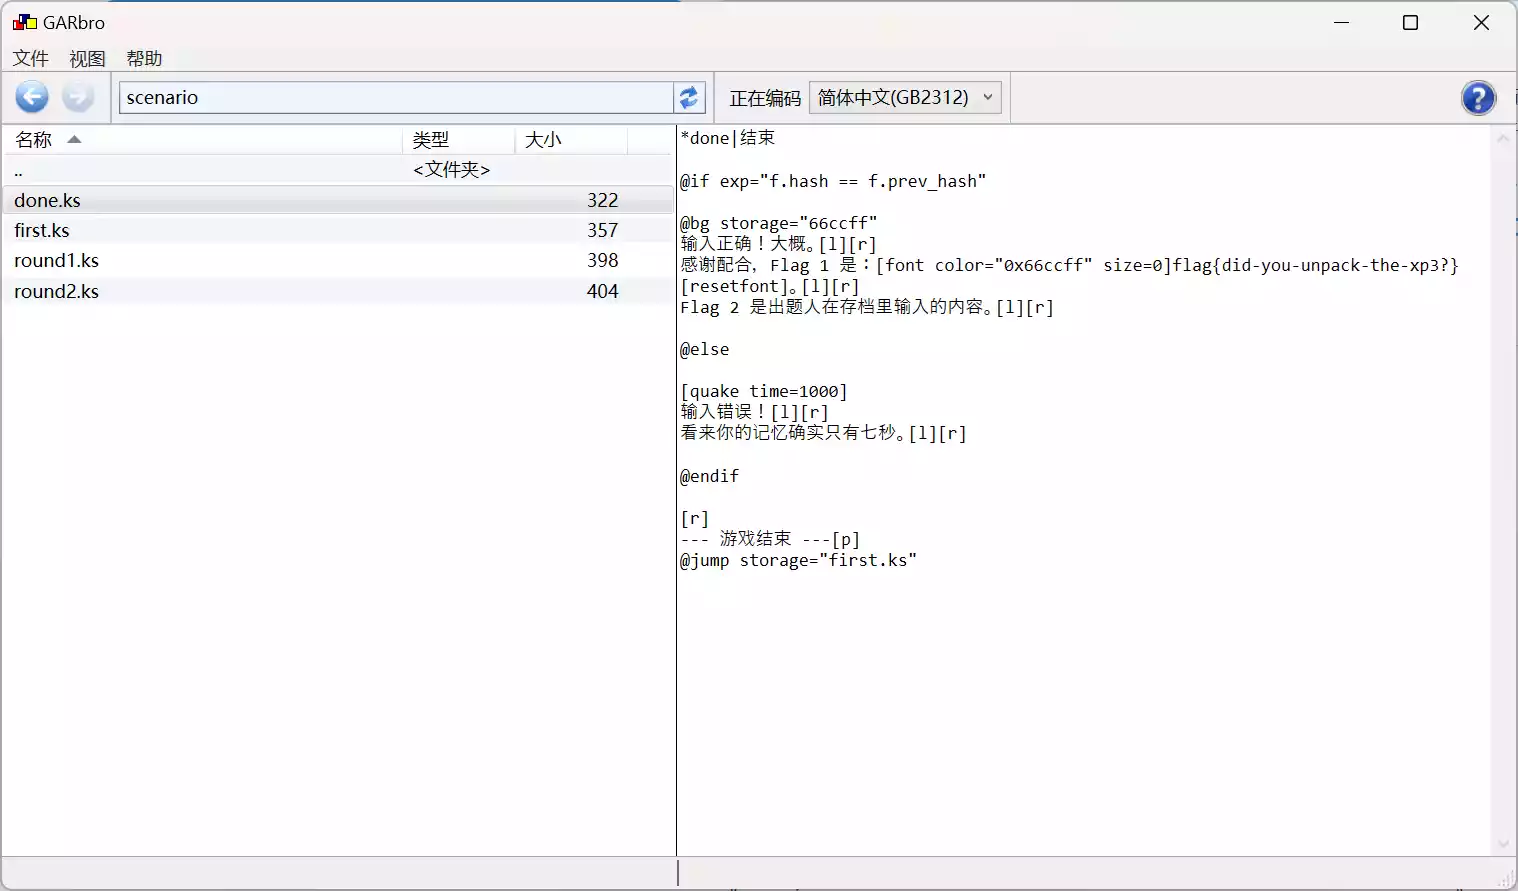Select the done.ks file
The height and width of the screenshot is (891, 1518).
point(338,200)
